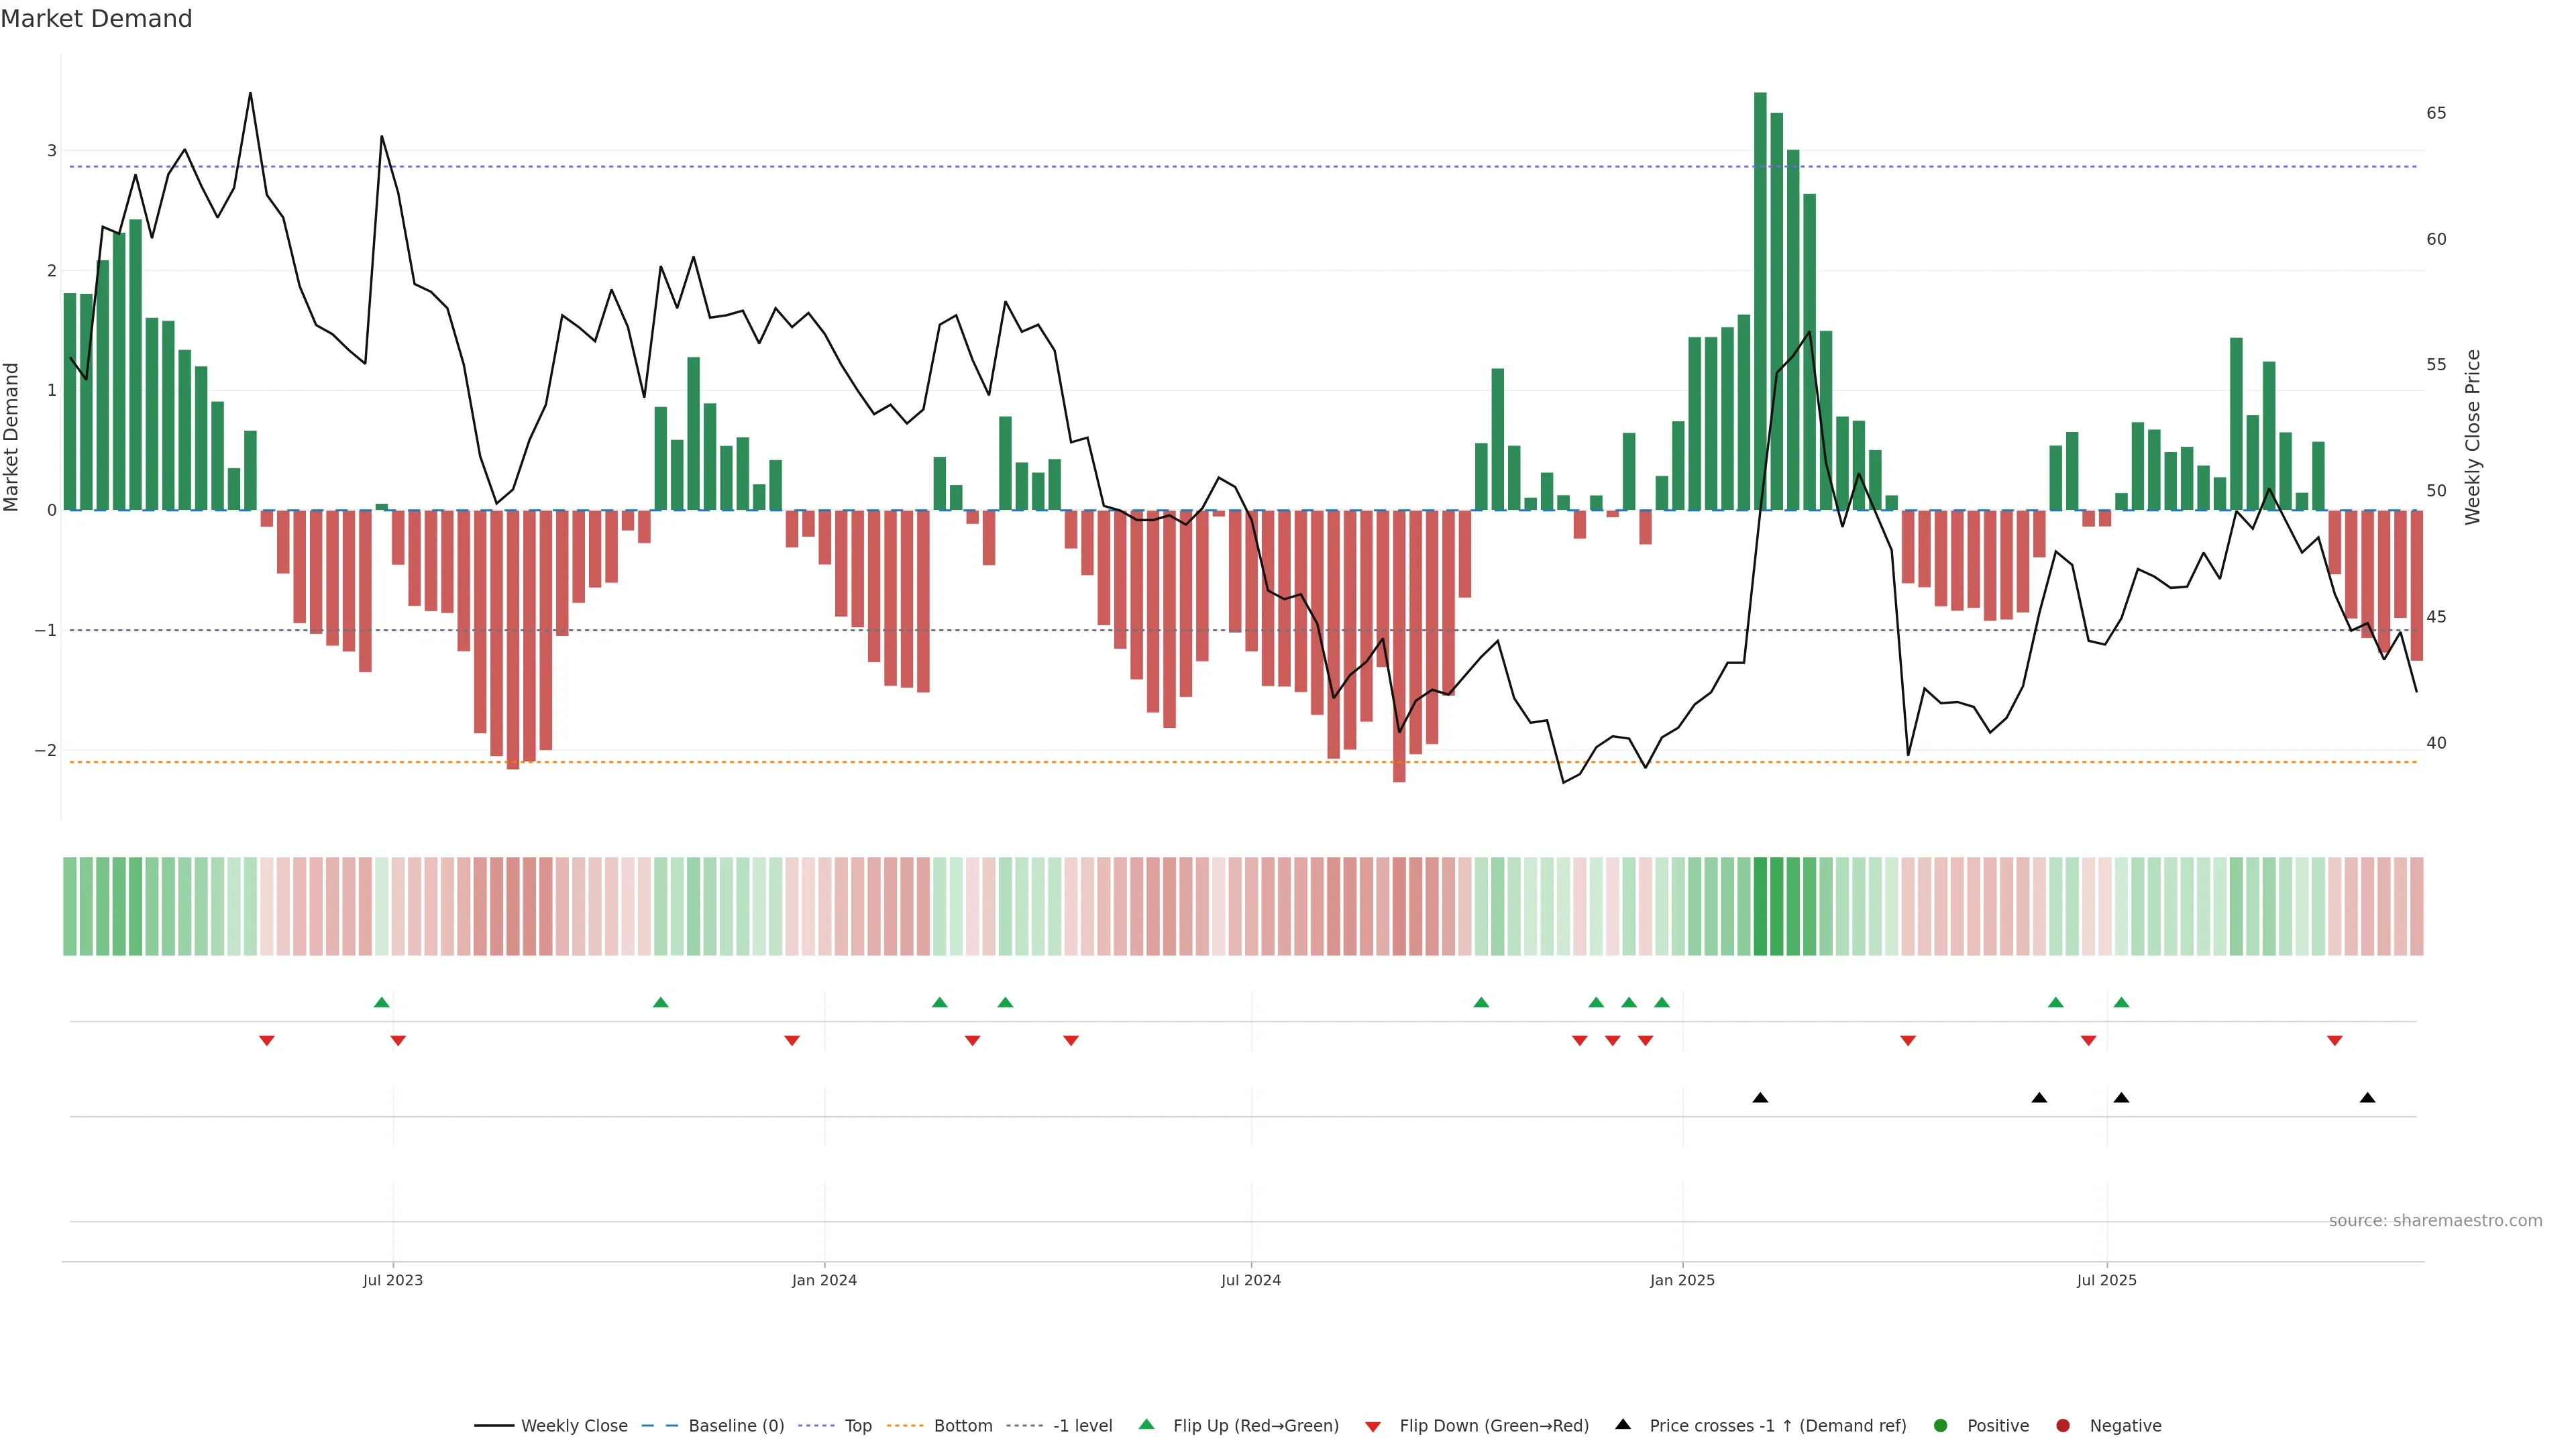Click the Weekly Close Price axis title
The image size is (2576, 1449).
2473,437
